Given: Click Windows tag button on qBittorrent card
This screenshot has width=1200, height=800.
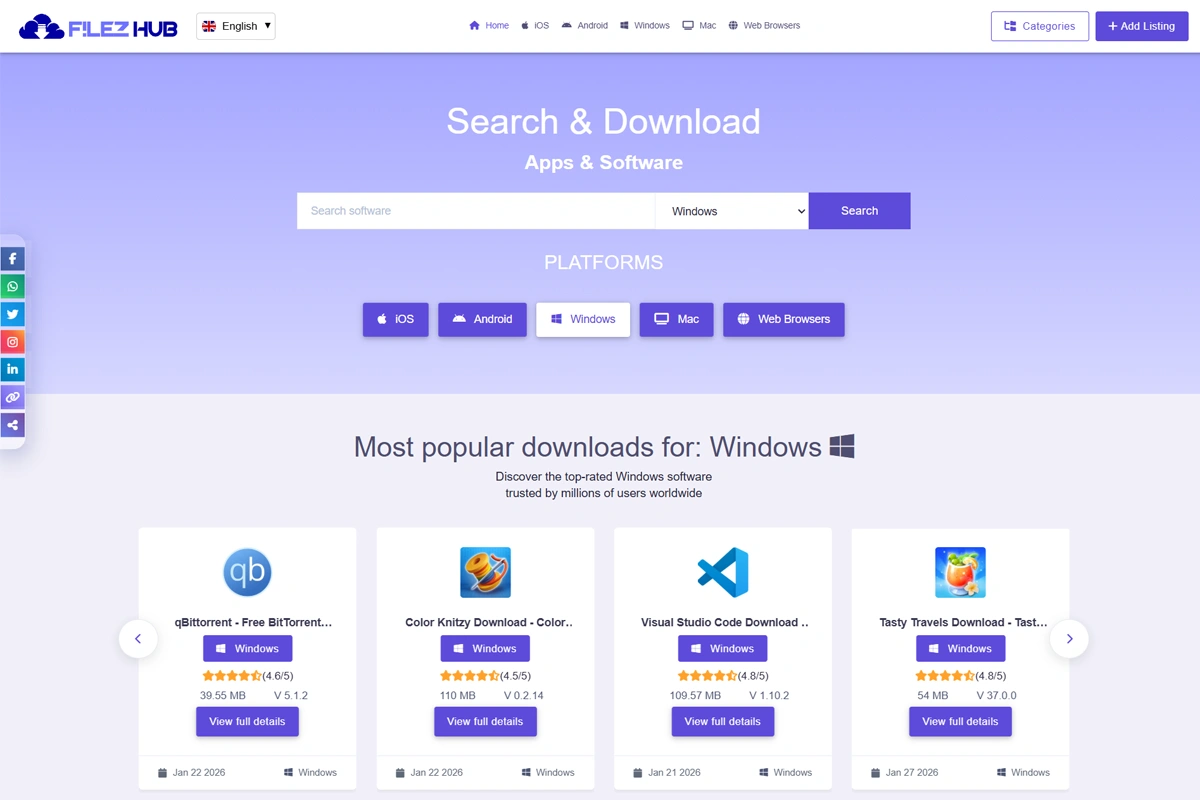Looking at the screenshot, I should [248, 648].
